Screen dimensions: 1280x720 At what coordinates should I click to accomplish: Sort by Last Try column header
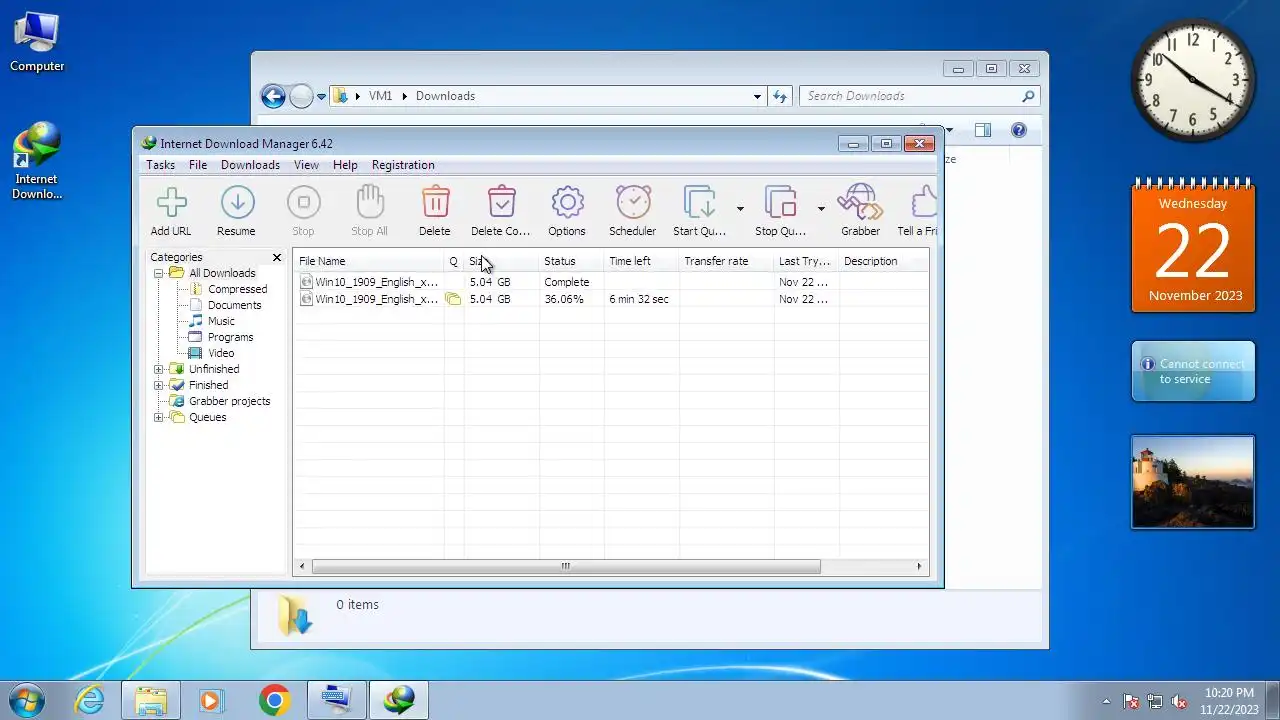pos(806,261)
